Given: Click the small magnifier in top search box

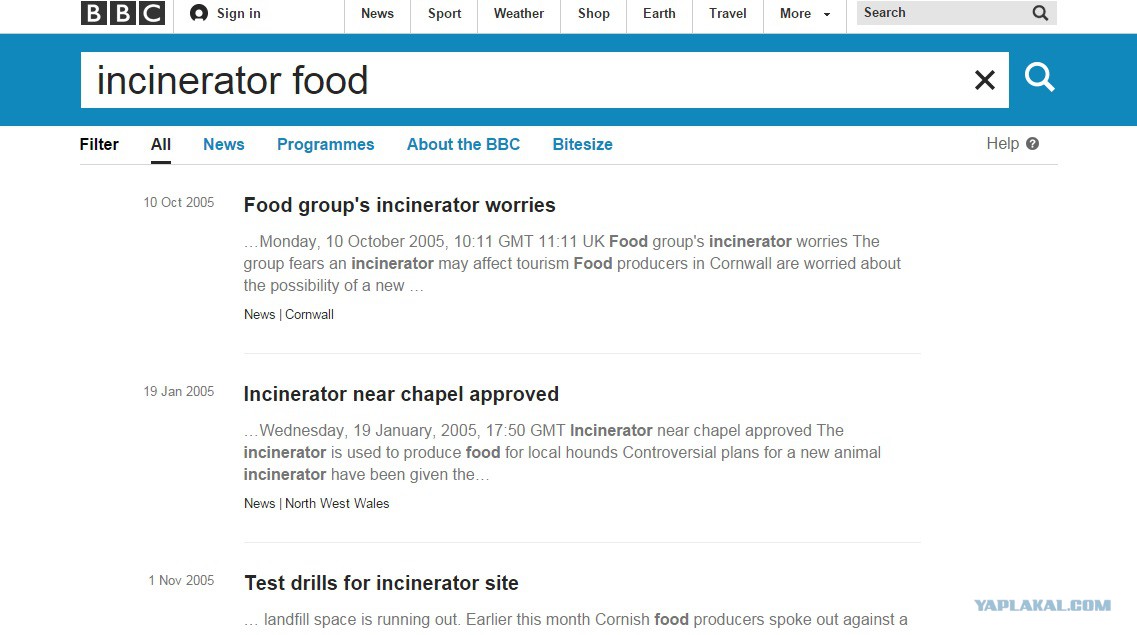Looking at the screenshot, I should [1040, 13].
